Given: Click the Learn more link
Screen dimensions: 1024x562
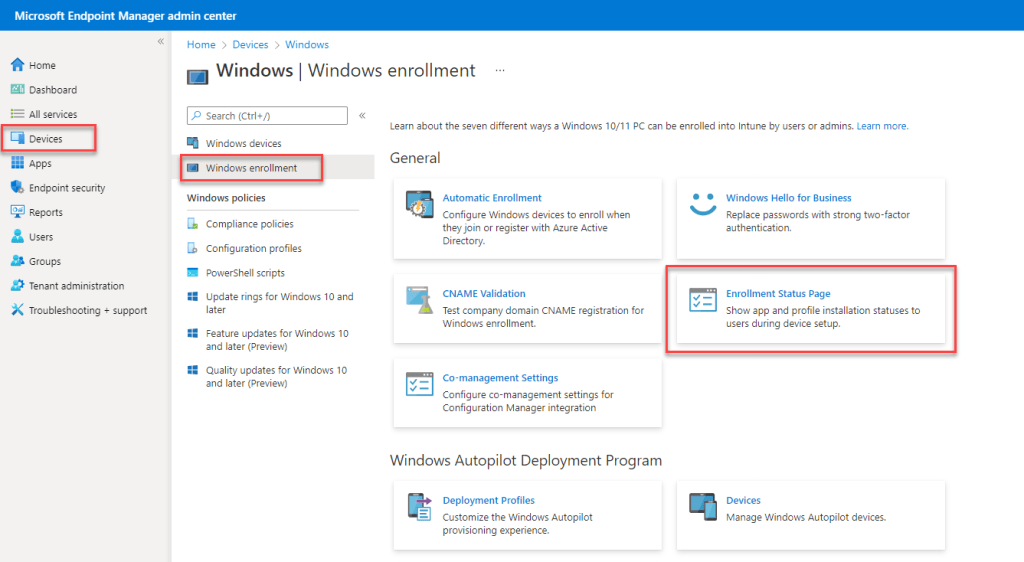Looking at the screenshot, I should pyautogui.click(x=881, y=126).
